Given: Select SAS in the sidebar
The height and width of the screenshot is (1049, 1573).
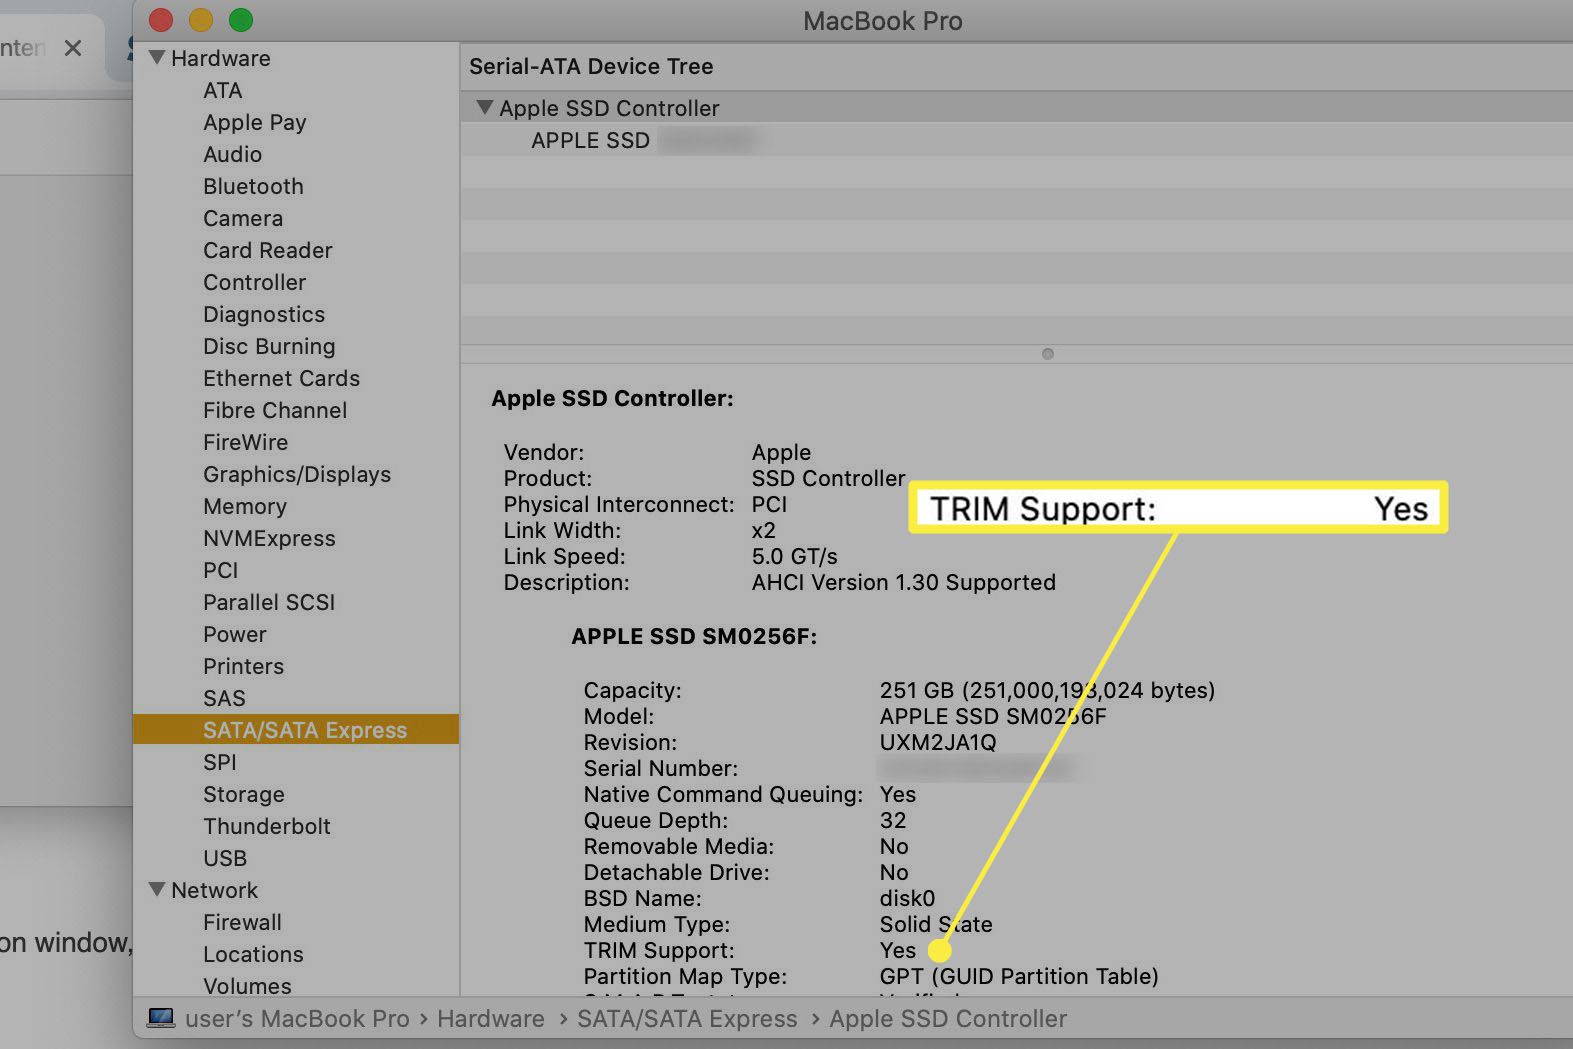Looking at the screenshot, I should click(x=224, y=698).
